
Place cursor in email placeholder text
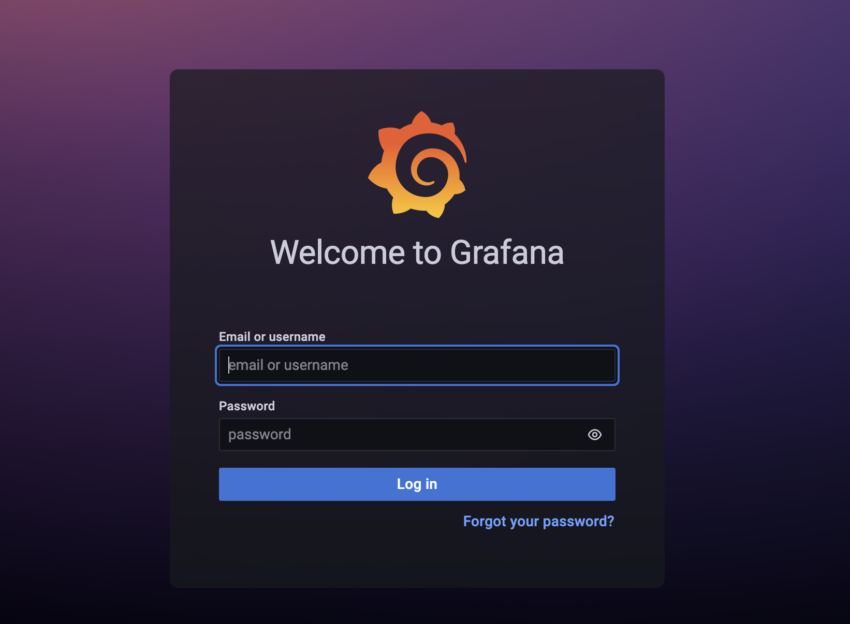click(288, 365)
